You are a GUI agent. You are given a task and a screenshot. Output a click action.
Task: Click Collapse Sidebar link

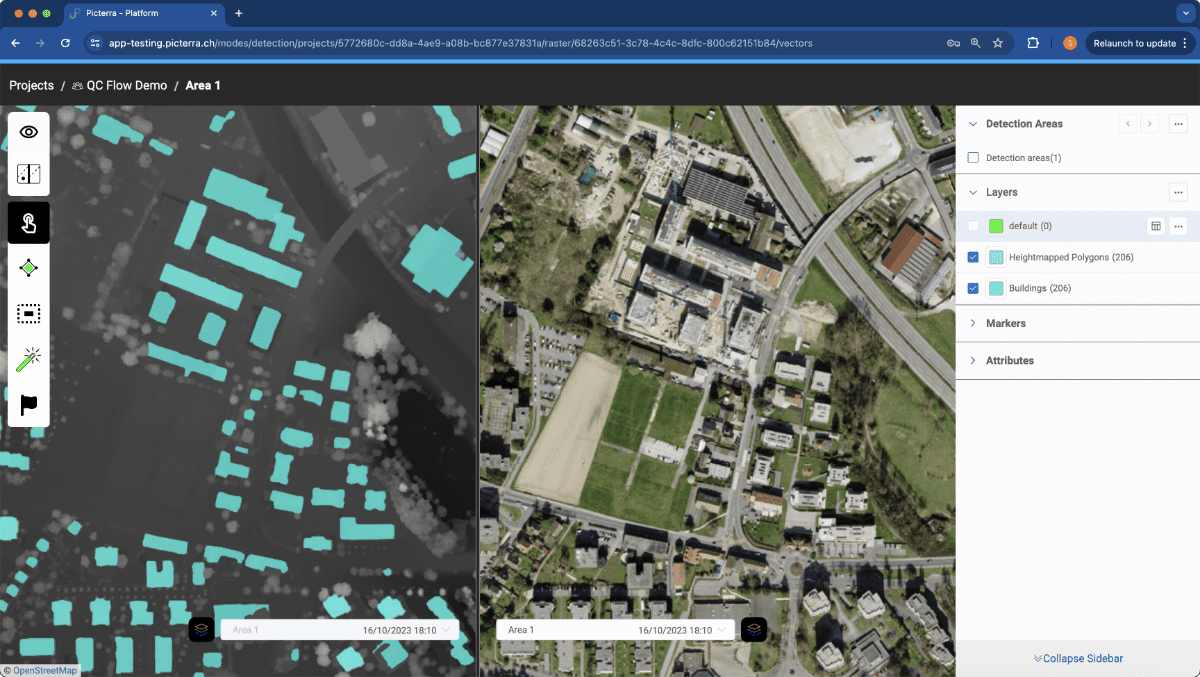coord(1078,658)
